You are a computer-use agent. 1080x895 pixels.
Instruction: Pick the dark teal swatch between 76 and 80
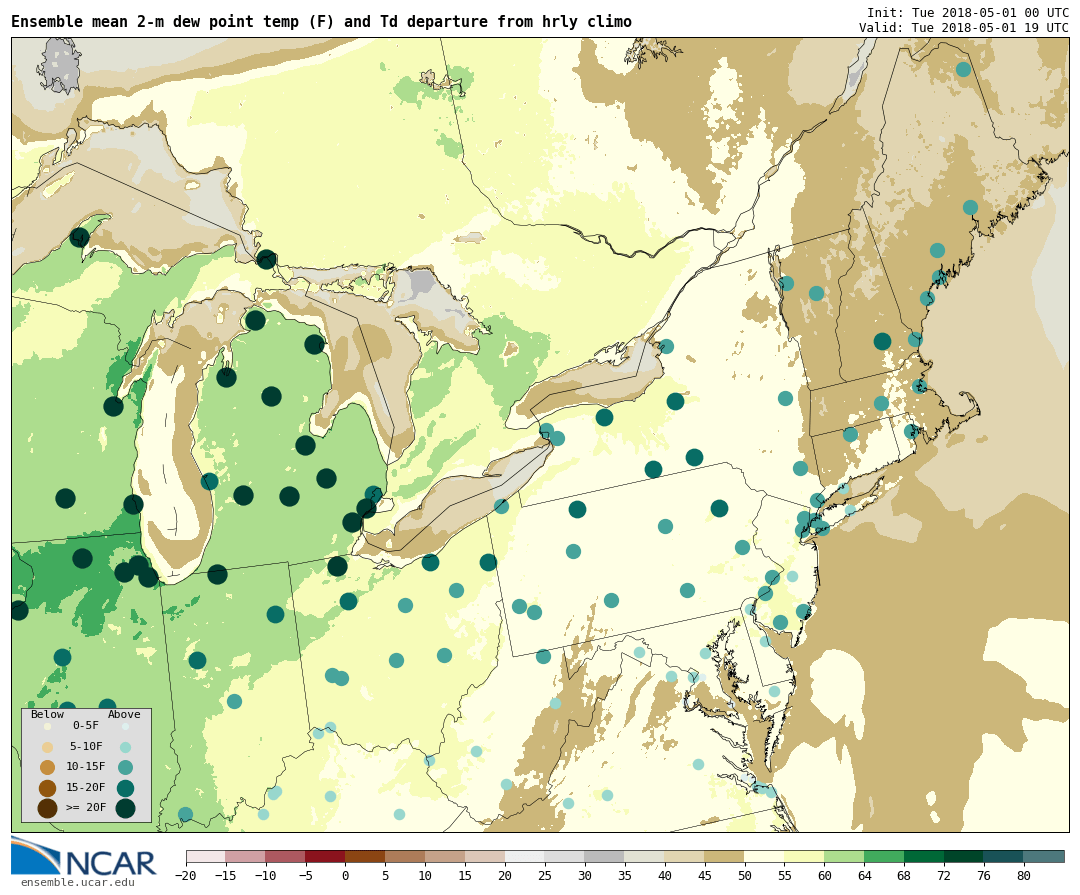coord(1004,856)
